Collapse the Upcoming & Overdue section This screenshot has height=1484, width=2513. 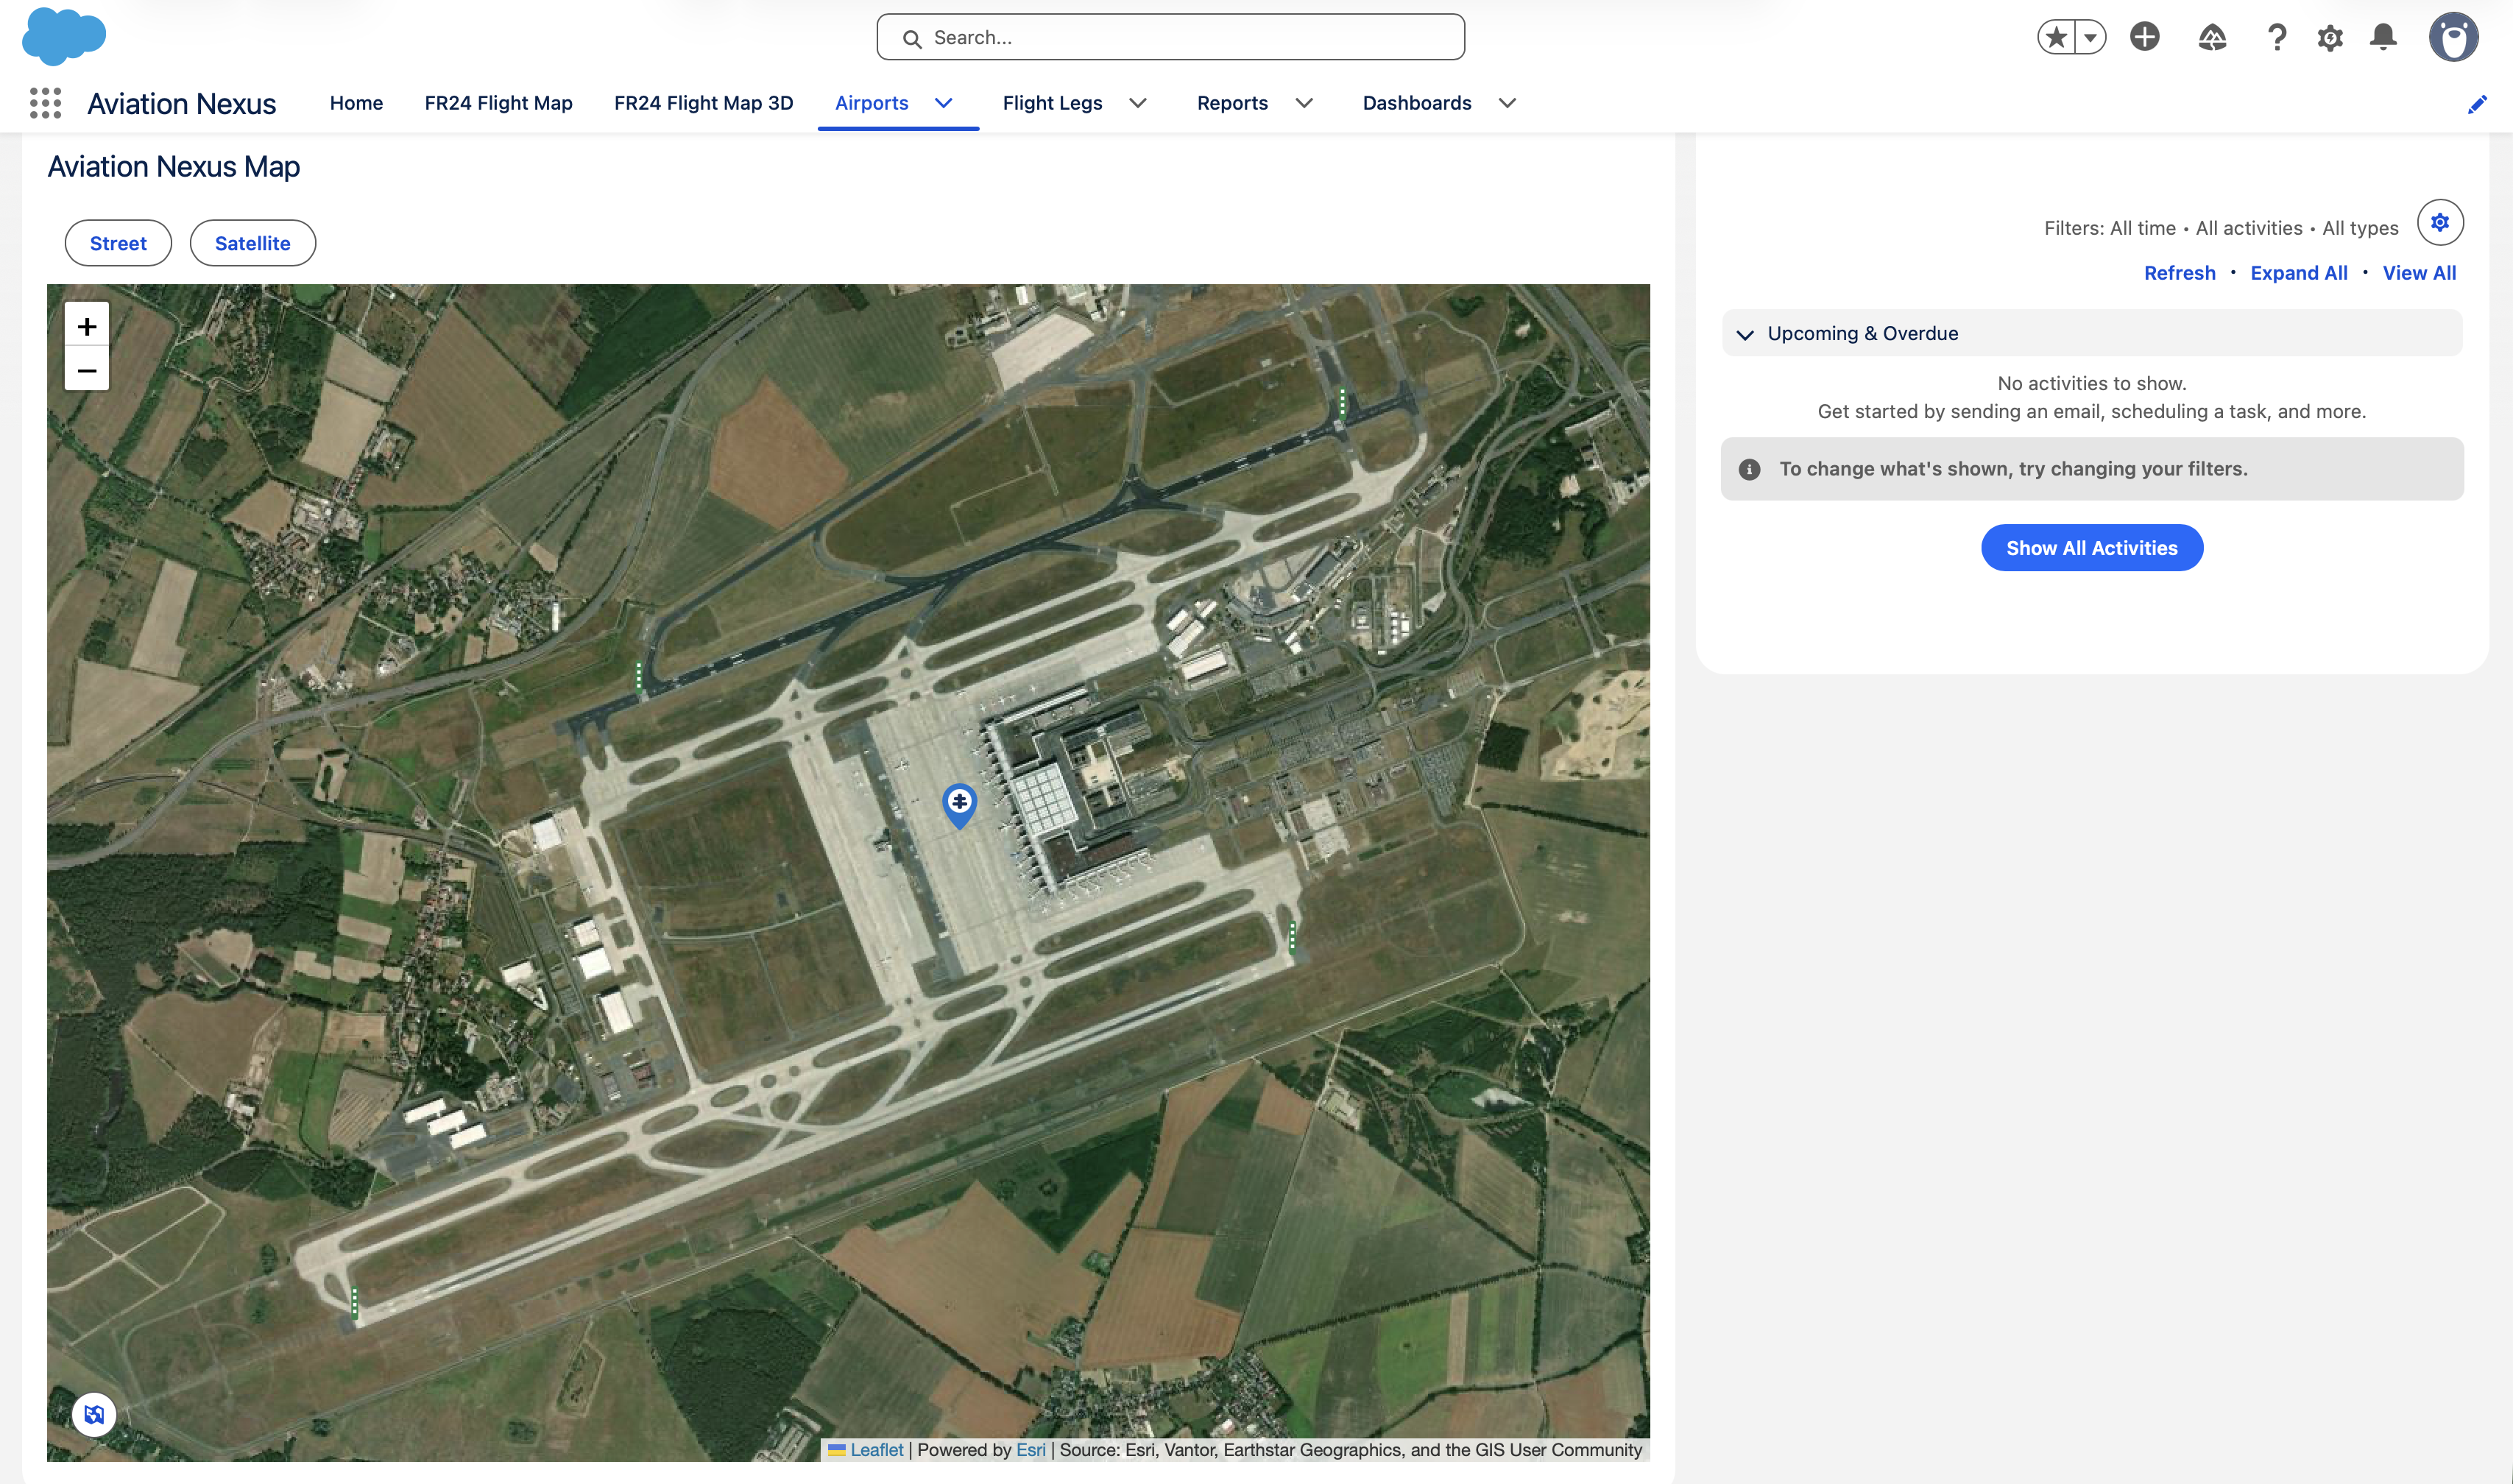coord(1745,334)
